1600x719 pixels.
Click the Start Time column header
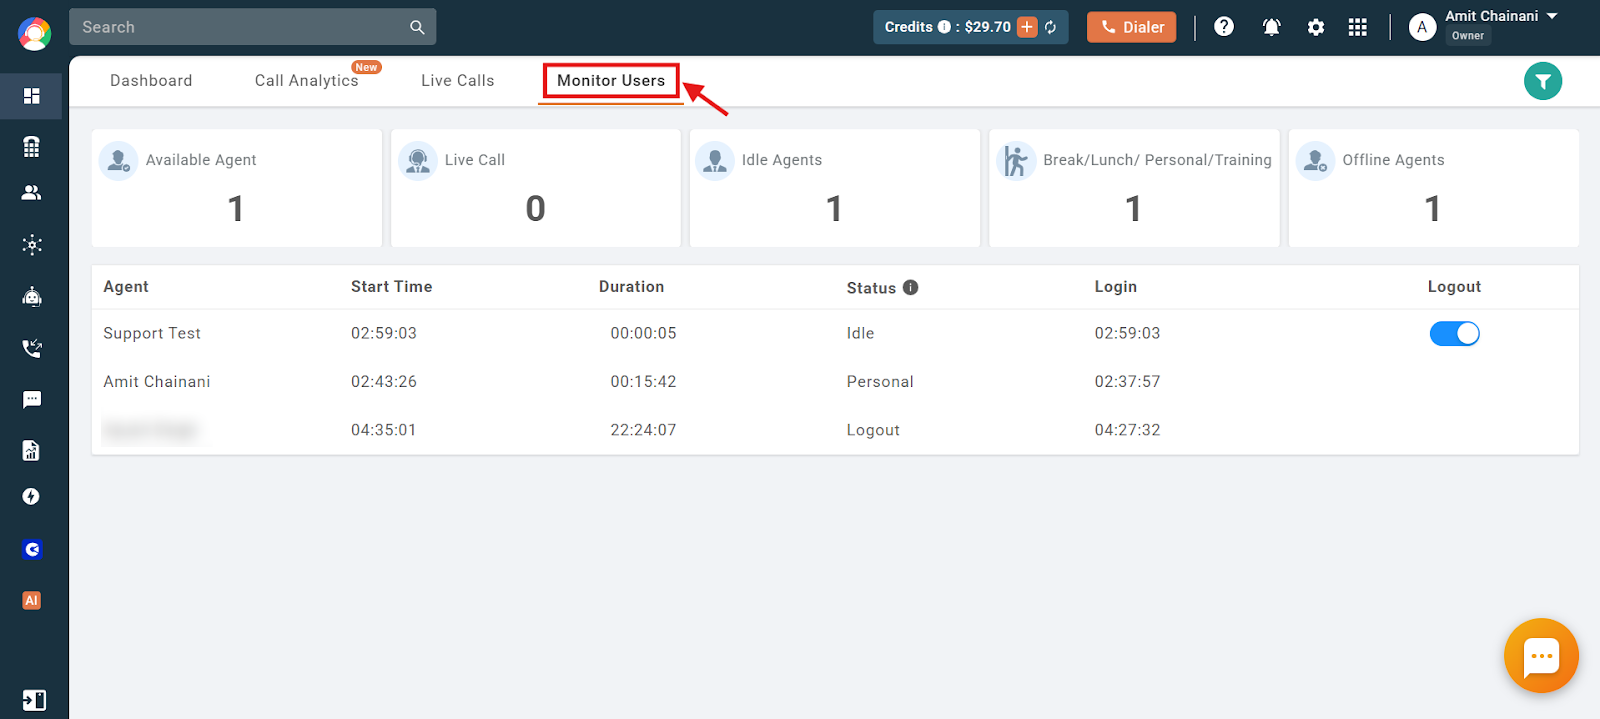[x=392, y=287]
